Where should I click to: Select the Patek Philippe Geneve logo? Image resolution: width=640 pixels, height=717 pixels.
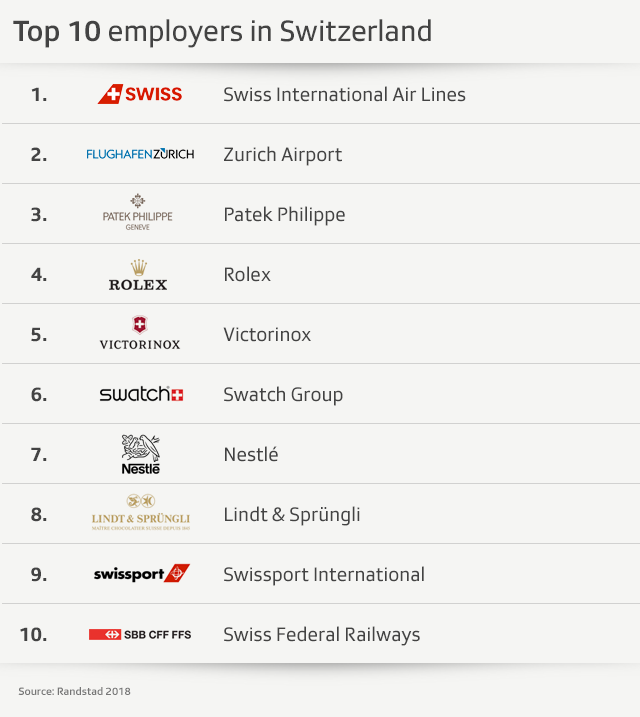tap(138, 214)
